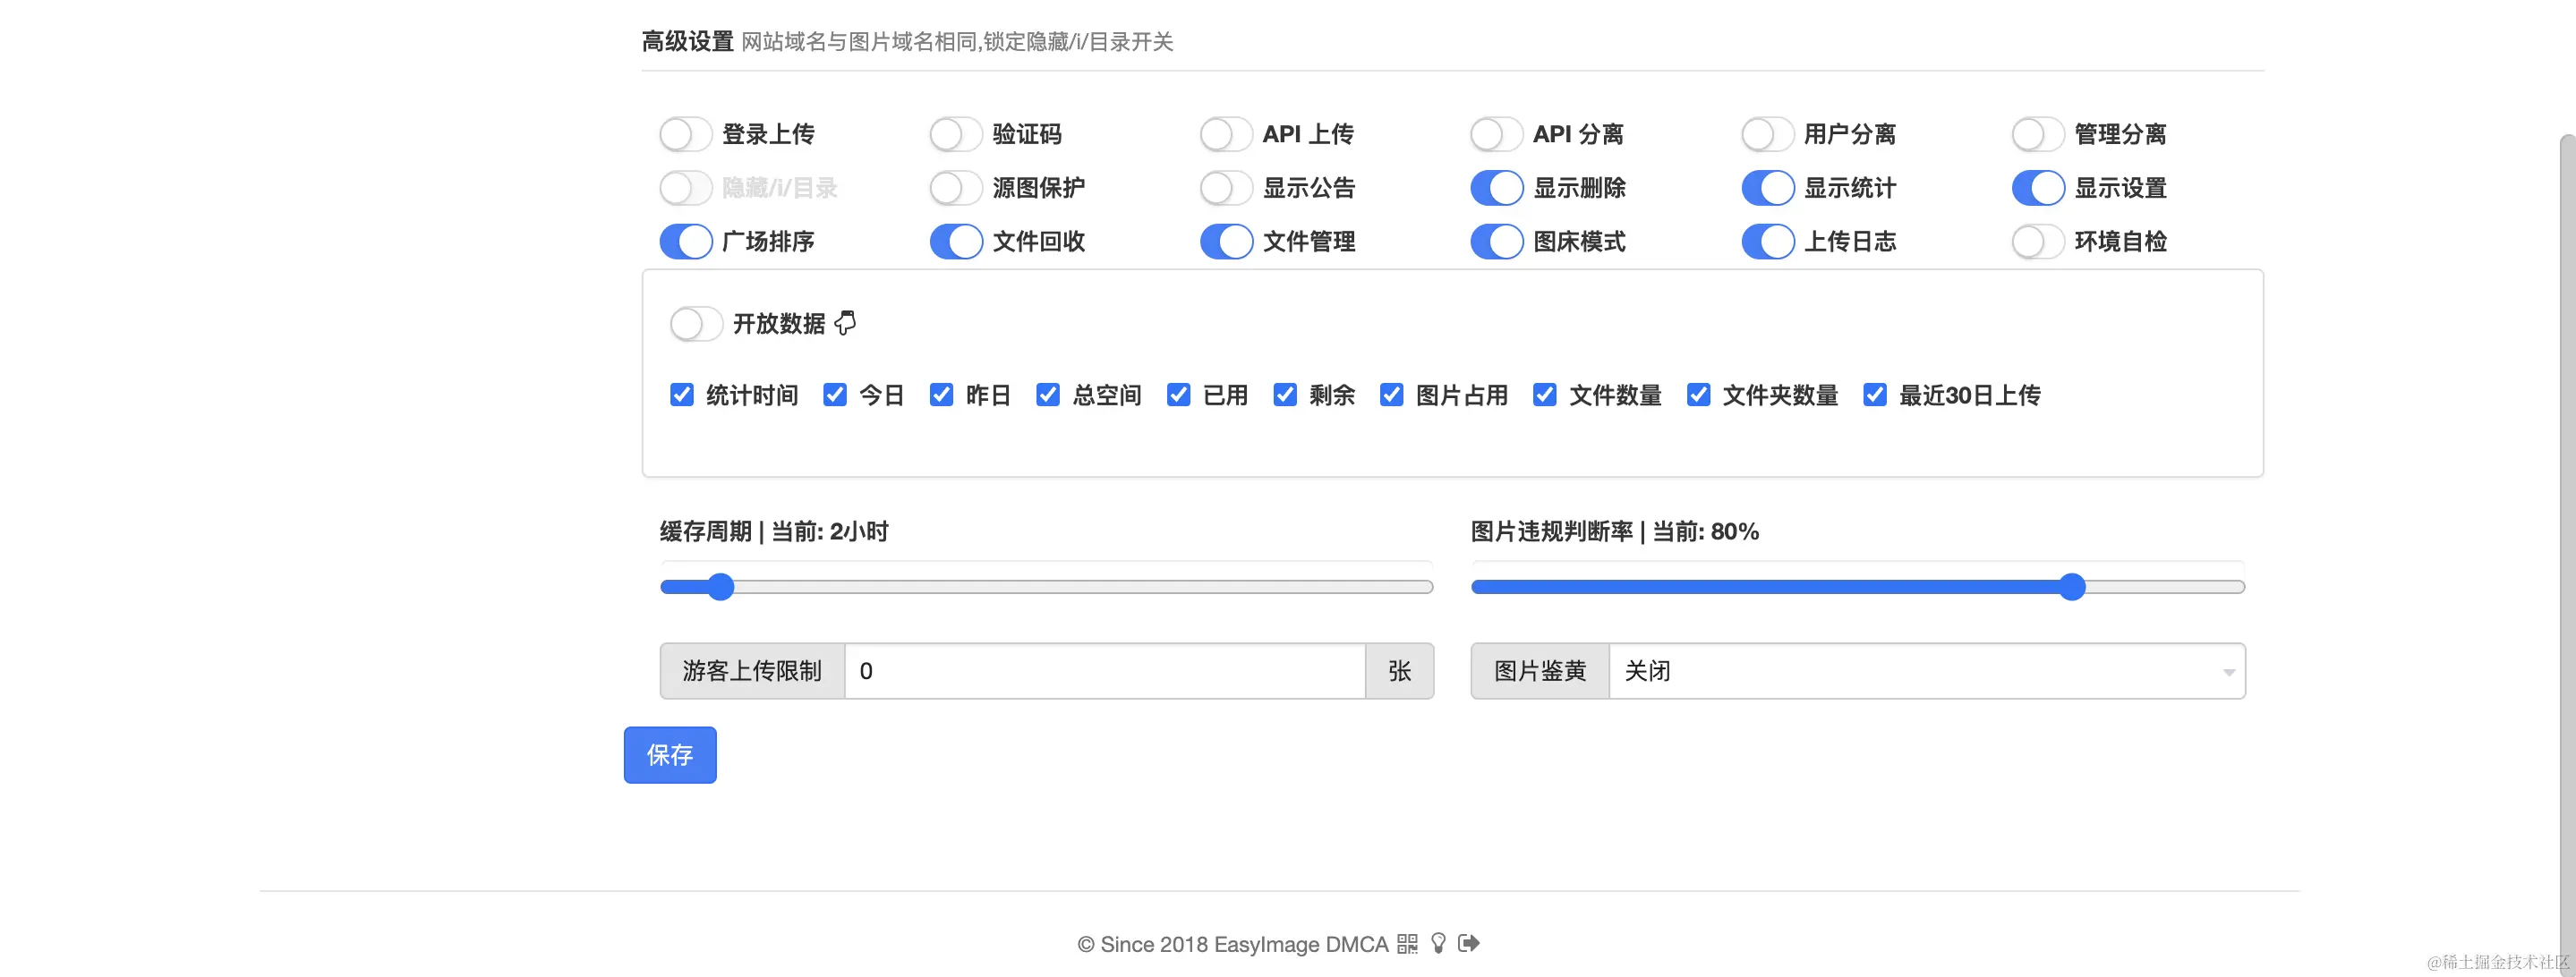This screenshot has width=2576, height=977.
Task: Enable the 登录上传 toggle
Action: (x=685, y=134)
